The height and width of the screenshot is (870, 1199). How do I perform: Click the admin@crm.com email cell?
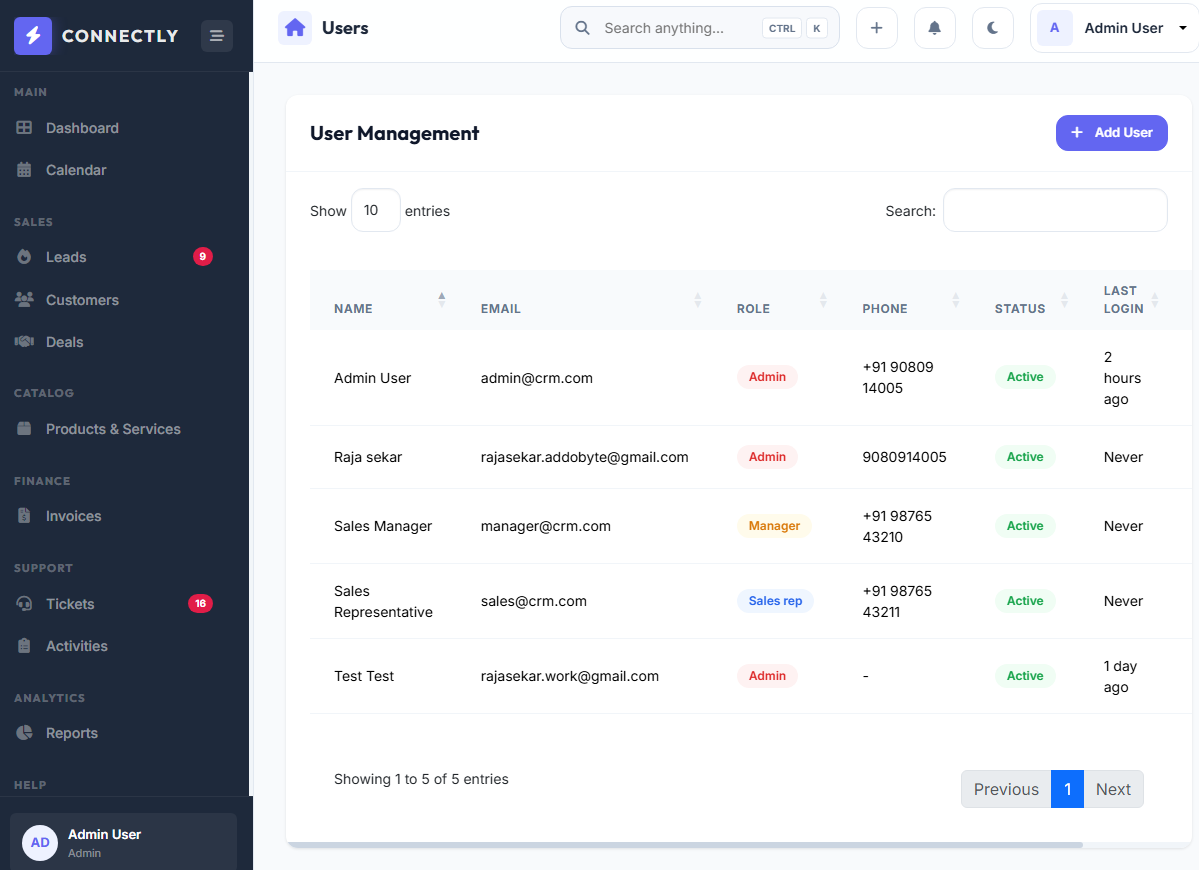(x=537, y=378)
